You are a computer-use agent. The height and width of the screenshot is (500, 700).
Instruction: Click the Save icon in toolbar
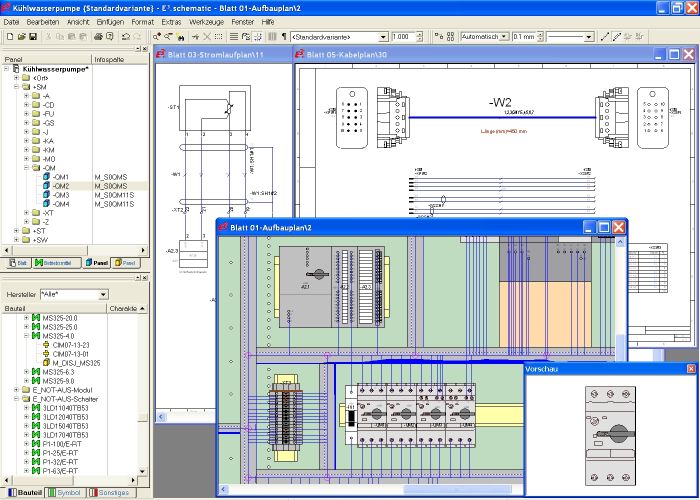(32, 37)
